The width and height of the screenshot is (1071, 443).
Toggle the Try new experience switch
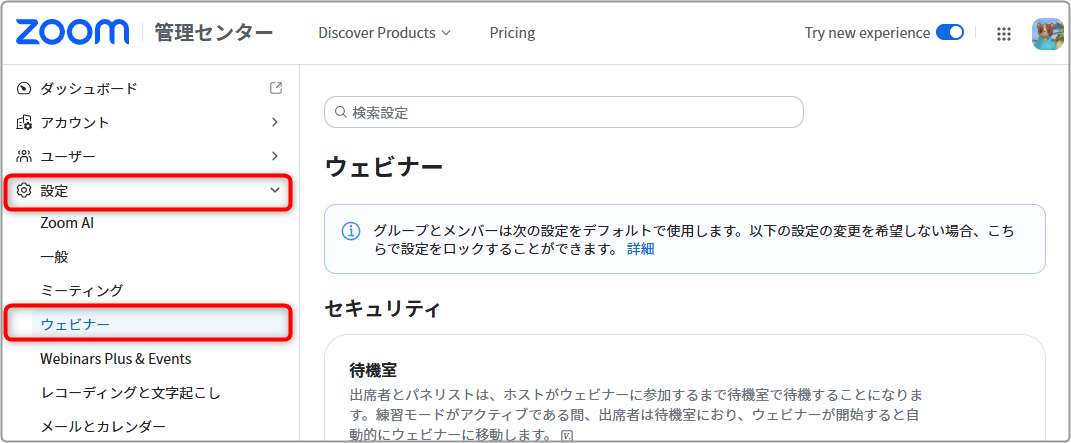tap(949, 33)
